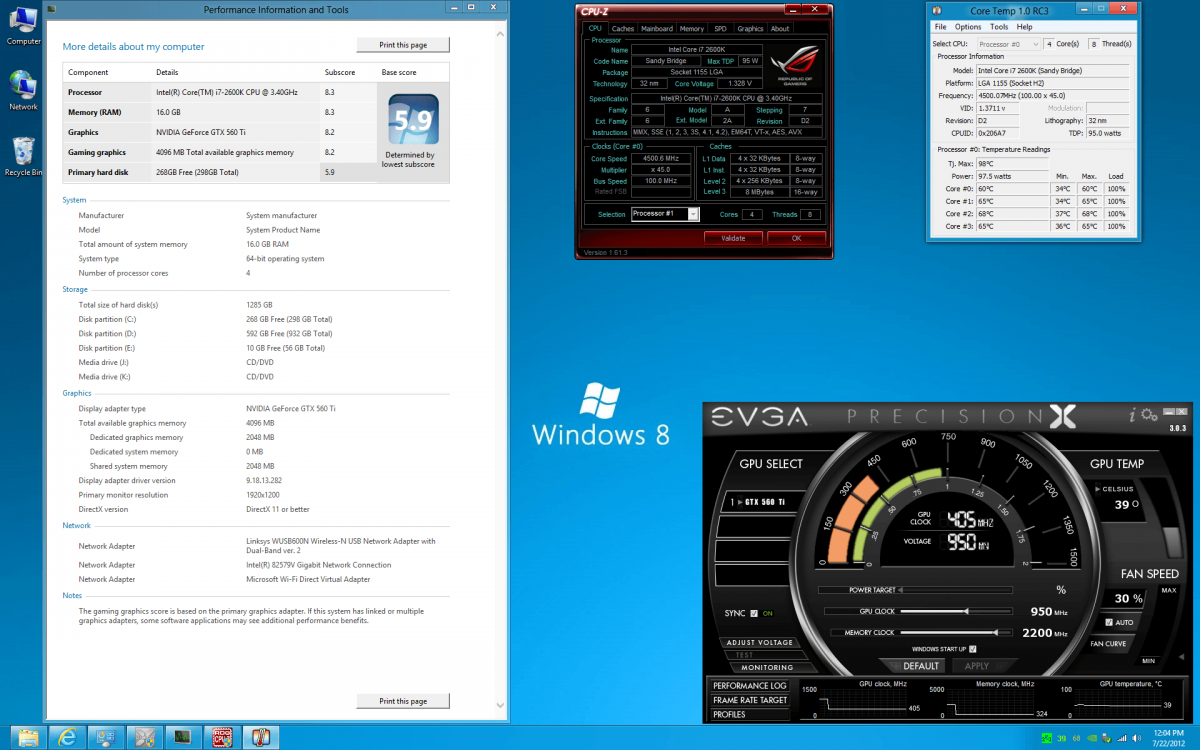Open the Recycle Bin desktop icon

pos(23,157)
